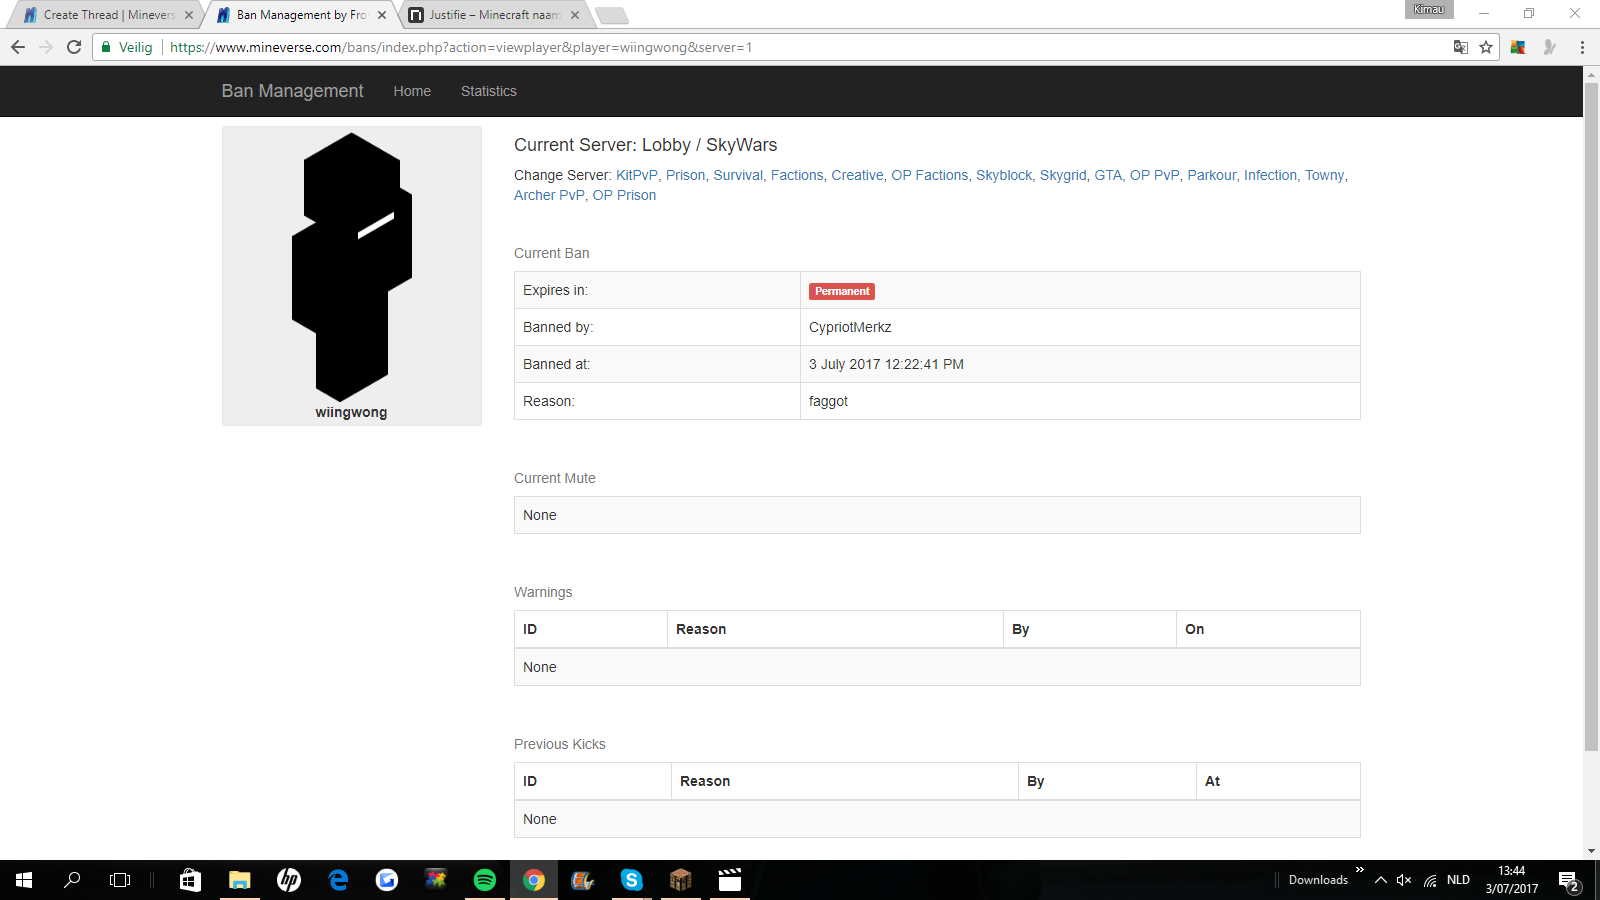This screenshot has height=900, width=1600.
Task: Close the Create Thread tab
Action: (189, 15)
